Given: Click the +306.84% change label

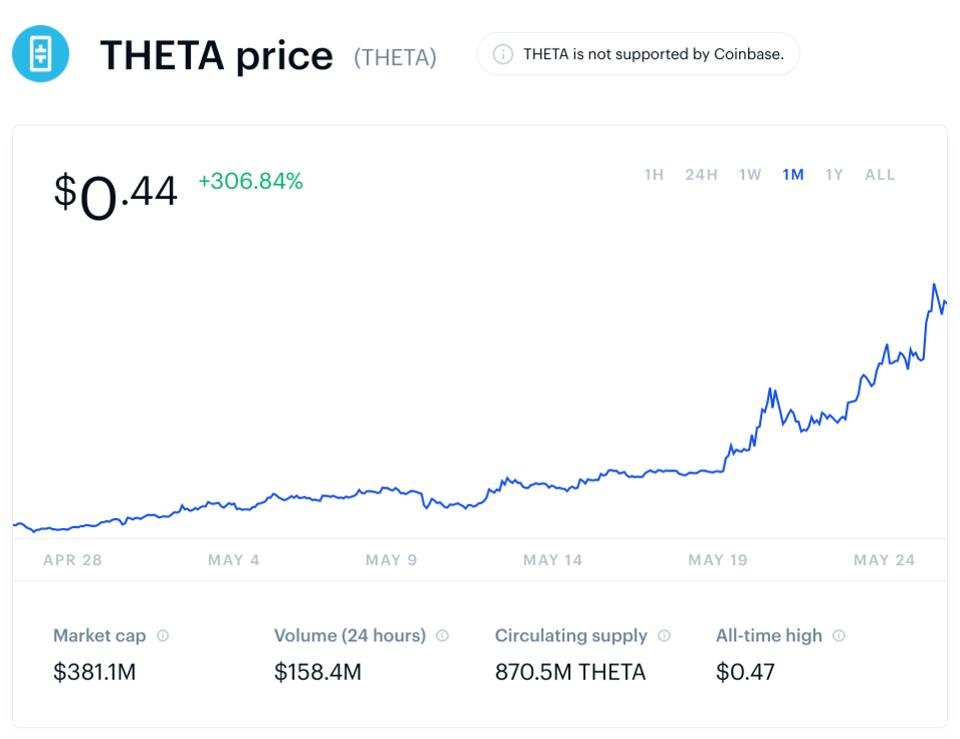Looking at the screenshot, I should click(250, 181).
